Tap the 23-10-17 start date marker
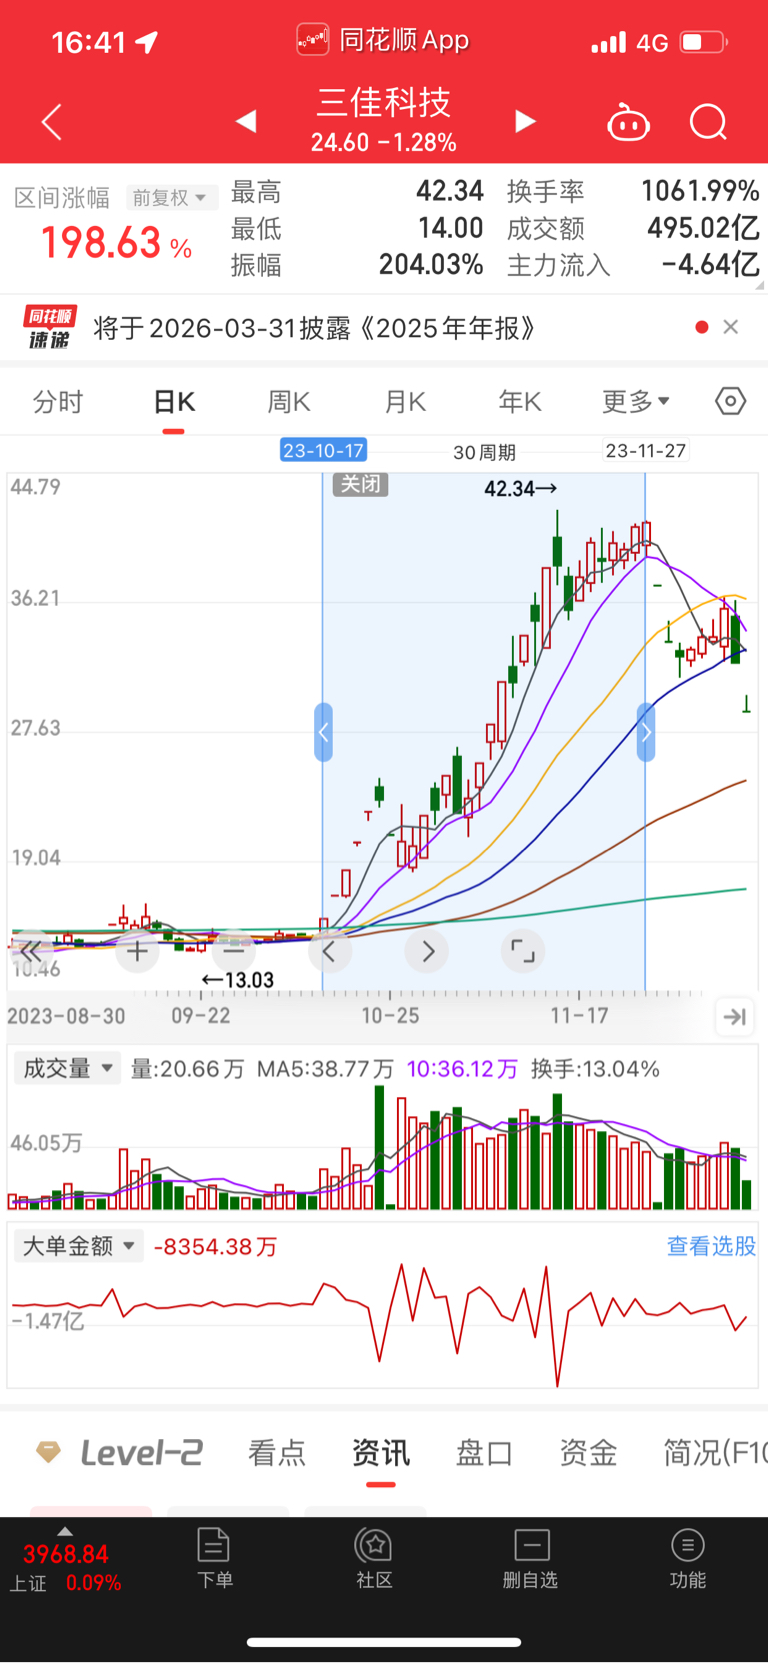 (x=323, y=451)
